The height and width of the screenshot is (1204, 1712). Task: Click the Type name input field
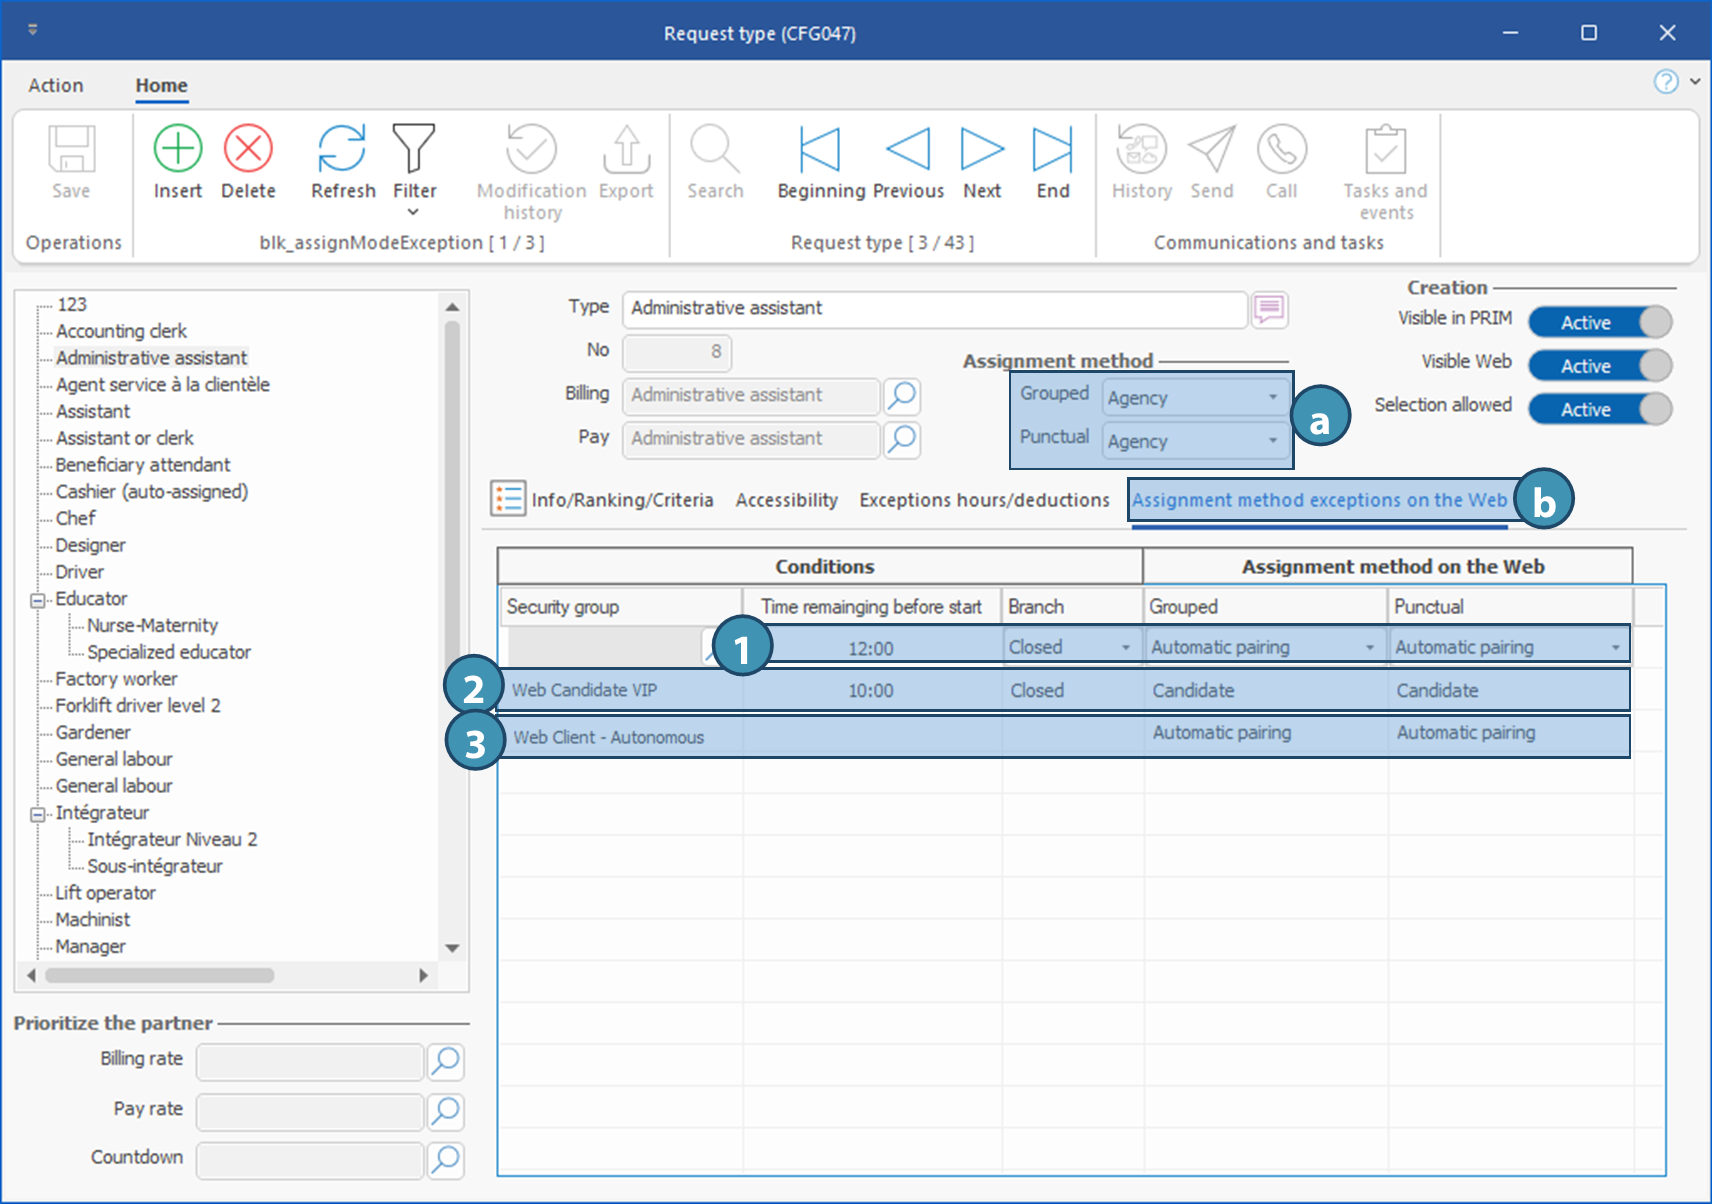(934, 309)
